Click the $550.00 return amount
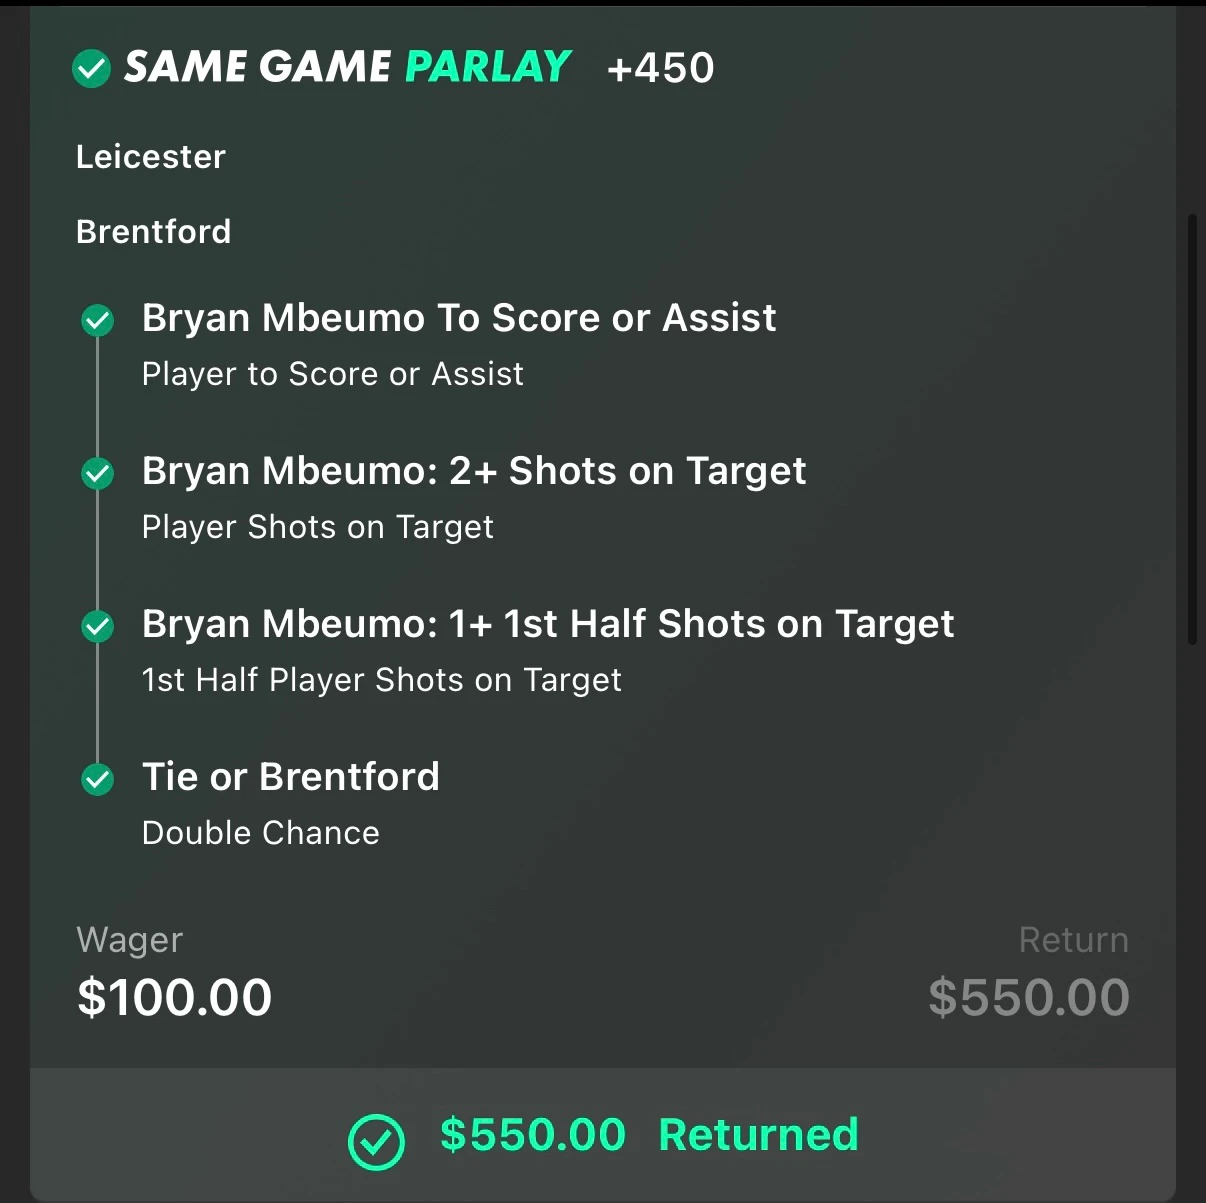This screenshot has width=1206, height=1203. (1029, 997)
